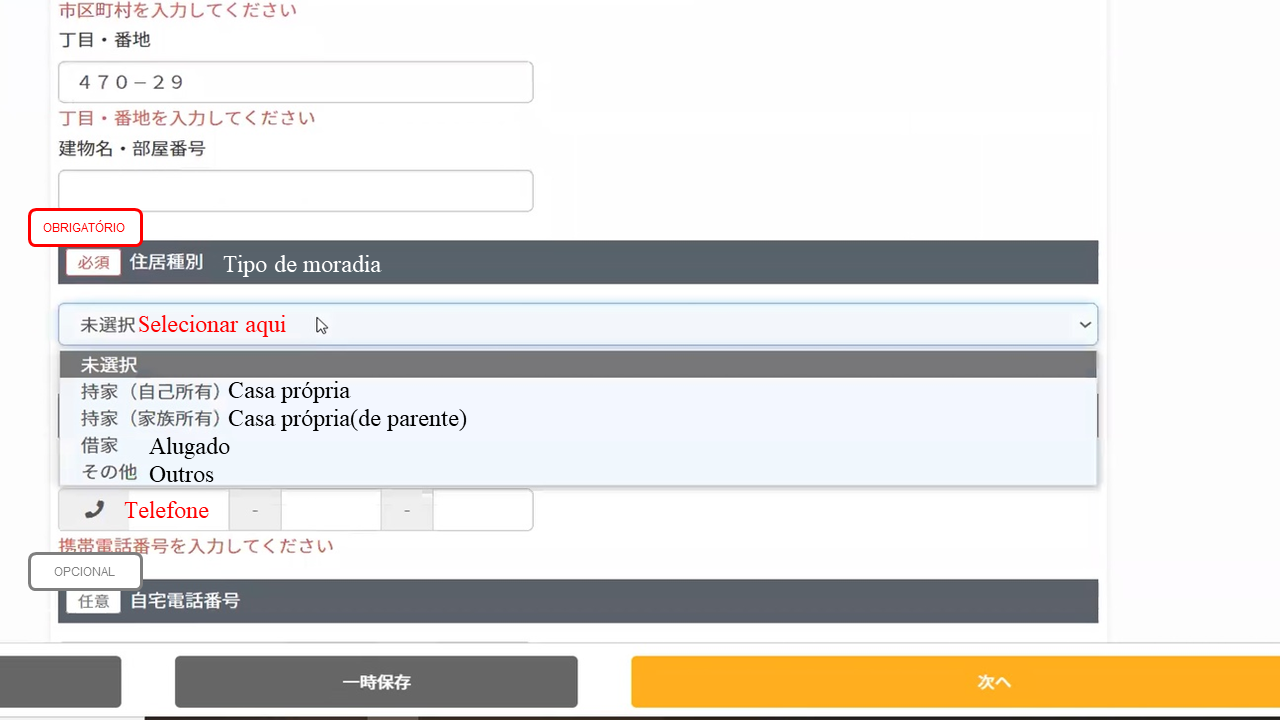Click the Tipo de moradia header text
This screenshot has height=720, width=1280.
point(301,264)
